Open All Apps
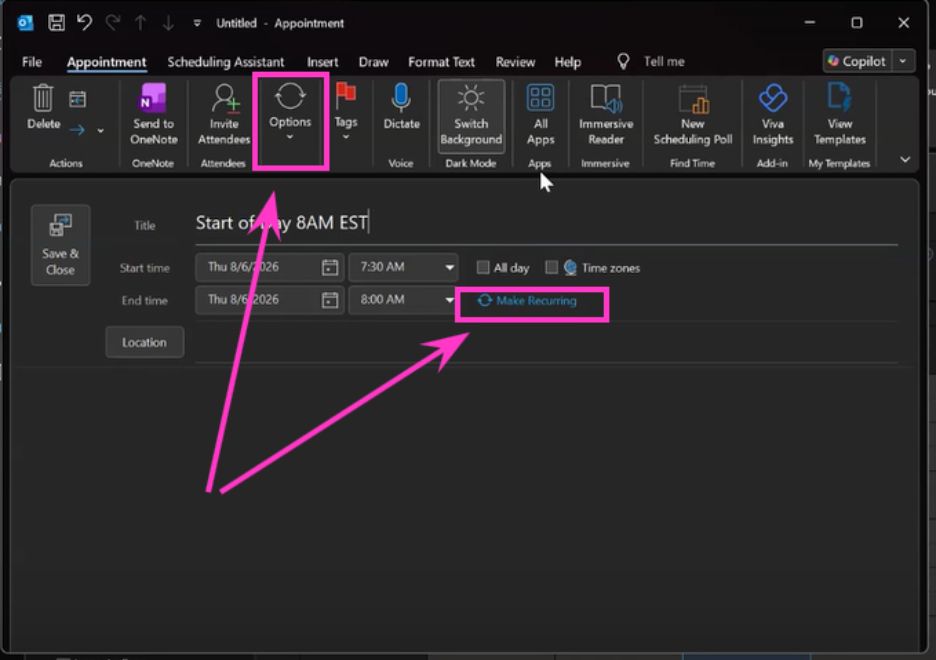This screenshot has width=936, height=660. click(540, 115)
